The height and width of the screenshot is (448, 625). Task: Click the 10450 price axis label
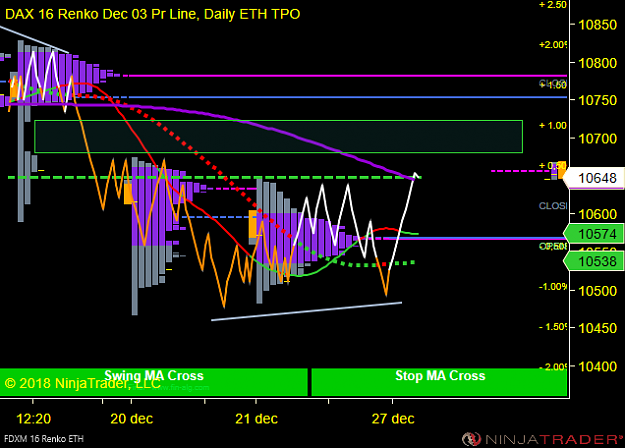597,328
